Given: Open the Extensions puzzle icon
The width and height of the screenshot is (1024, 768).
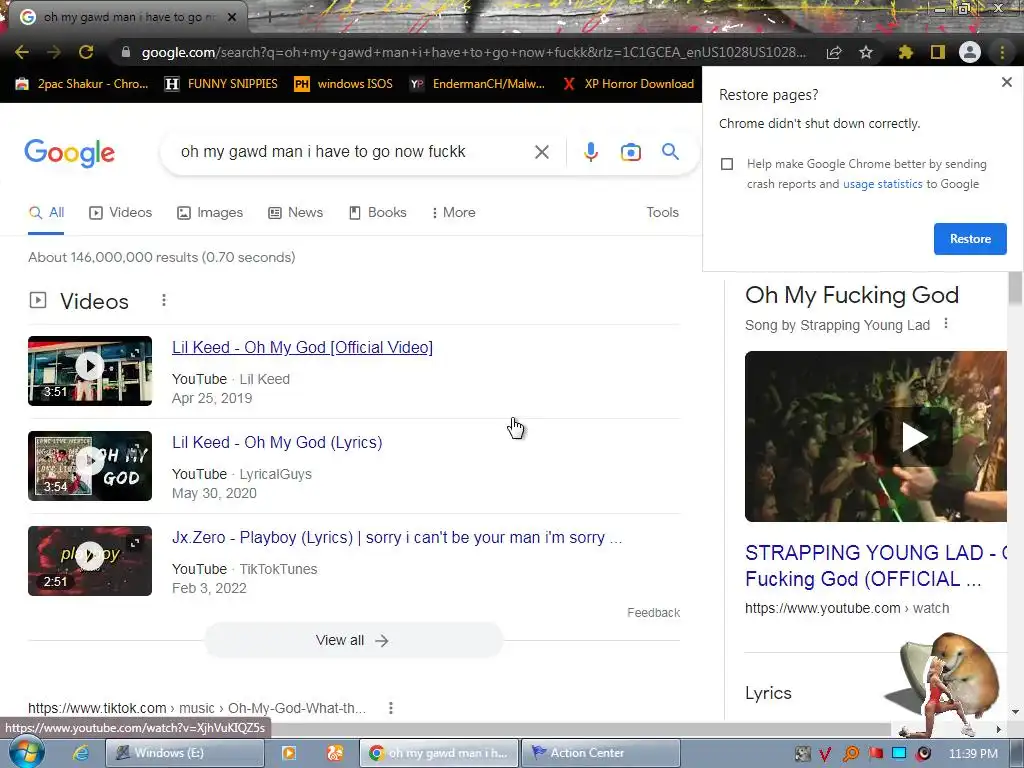Looking at the screenshot, I should click(905, 52).
